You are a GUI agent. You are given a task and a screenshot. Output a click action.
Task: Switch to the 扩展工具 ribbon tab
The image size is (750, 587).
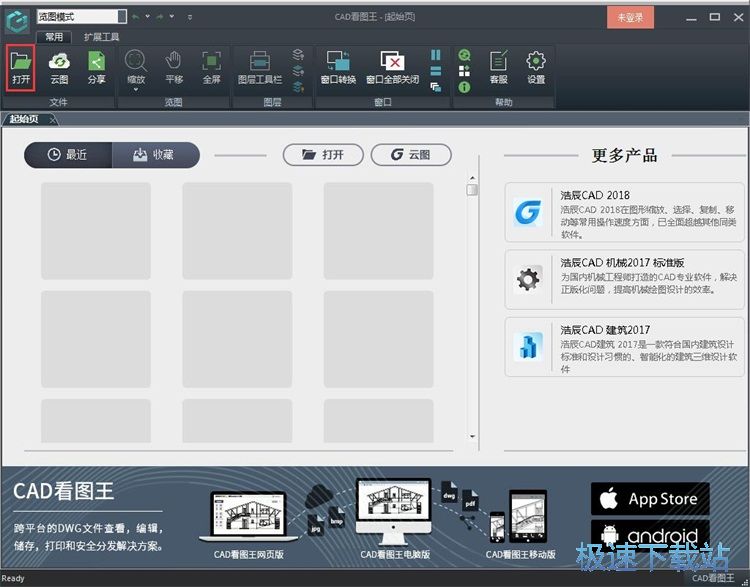[101, 36]
